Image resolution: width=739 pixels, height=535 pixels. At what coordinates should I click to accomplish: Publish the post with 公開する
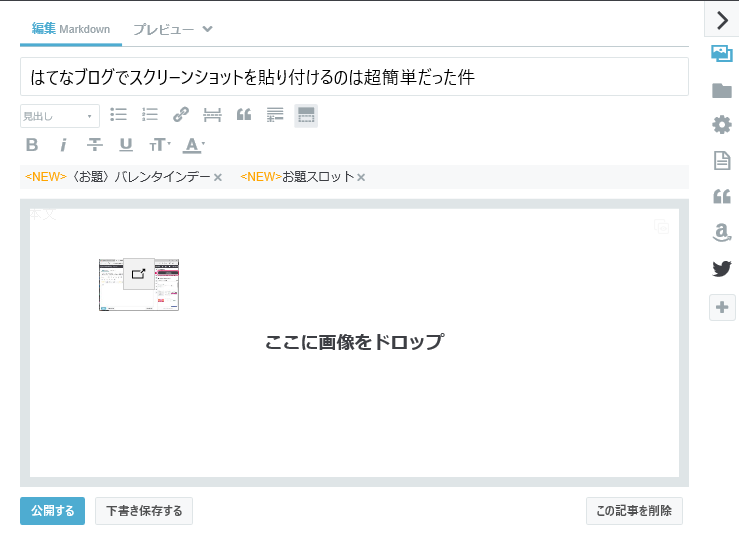[52, 511]
